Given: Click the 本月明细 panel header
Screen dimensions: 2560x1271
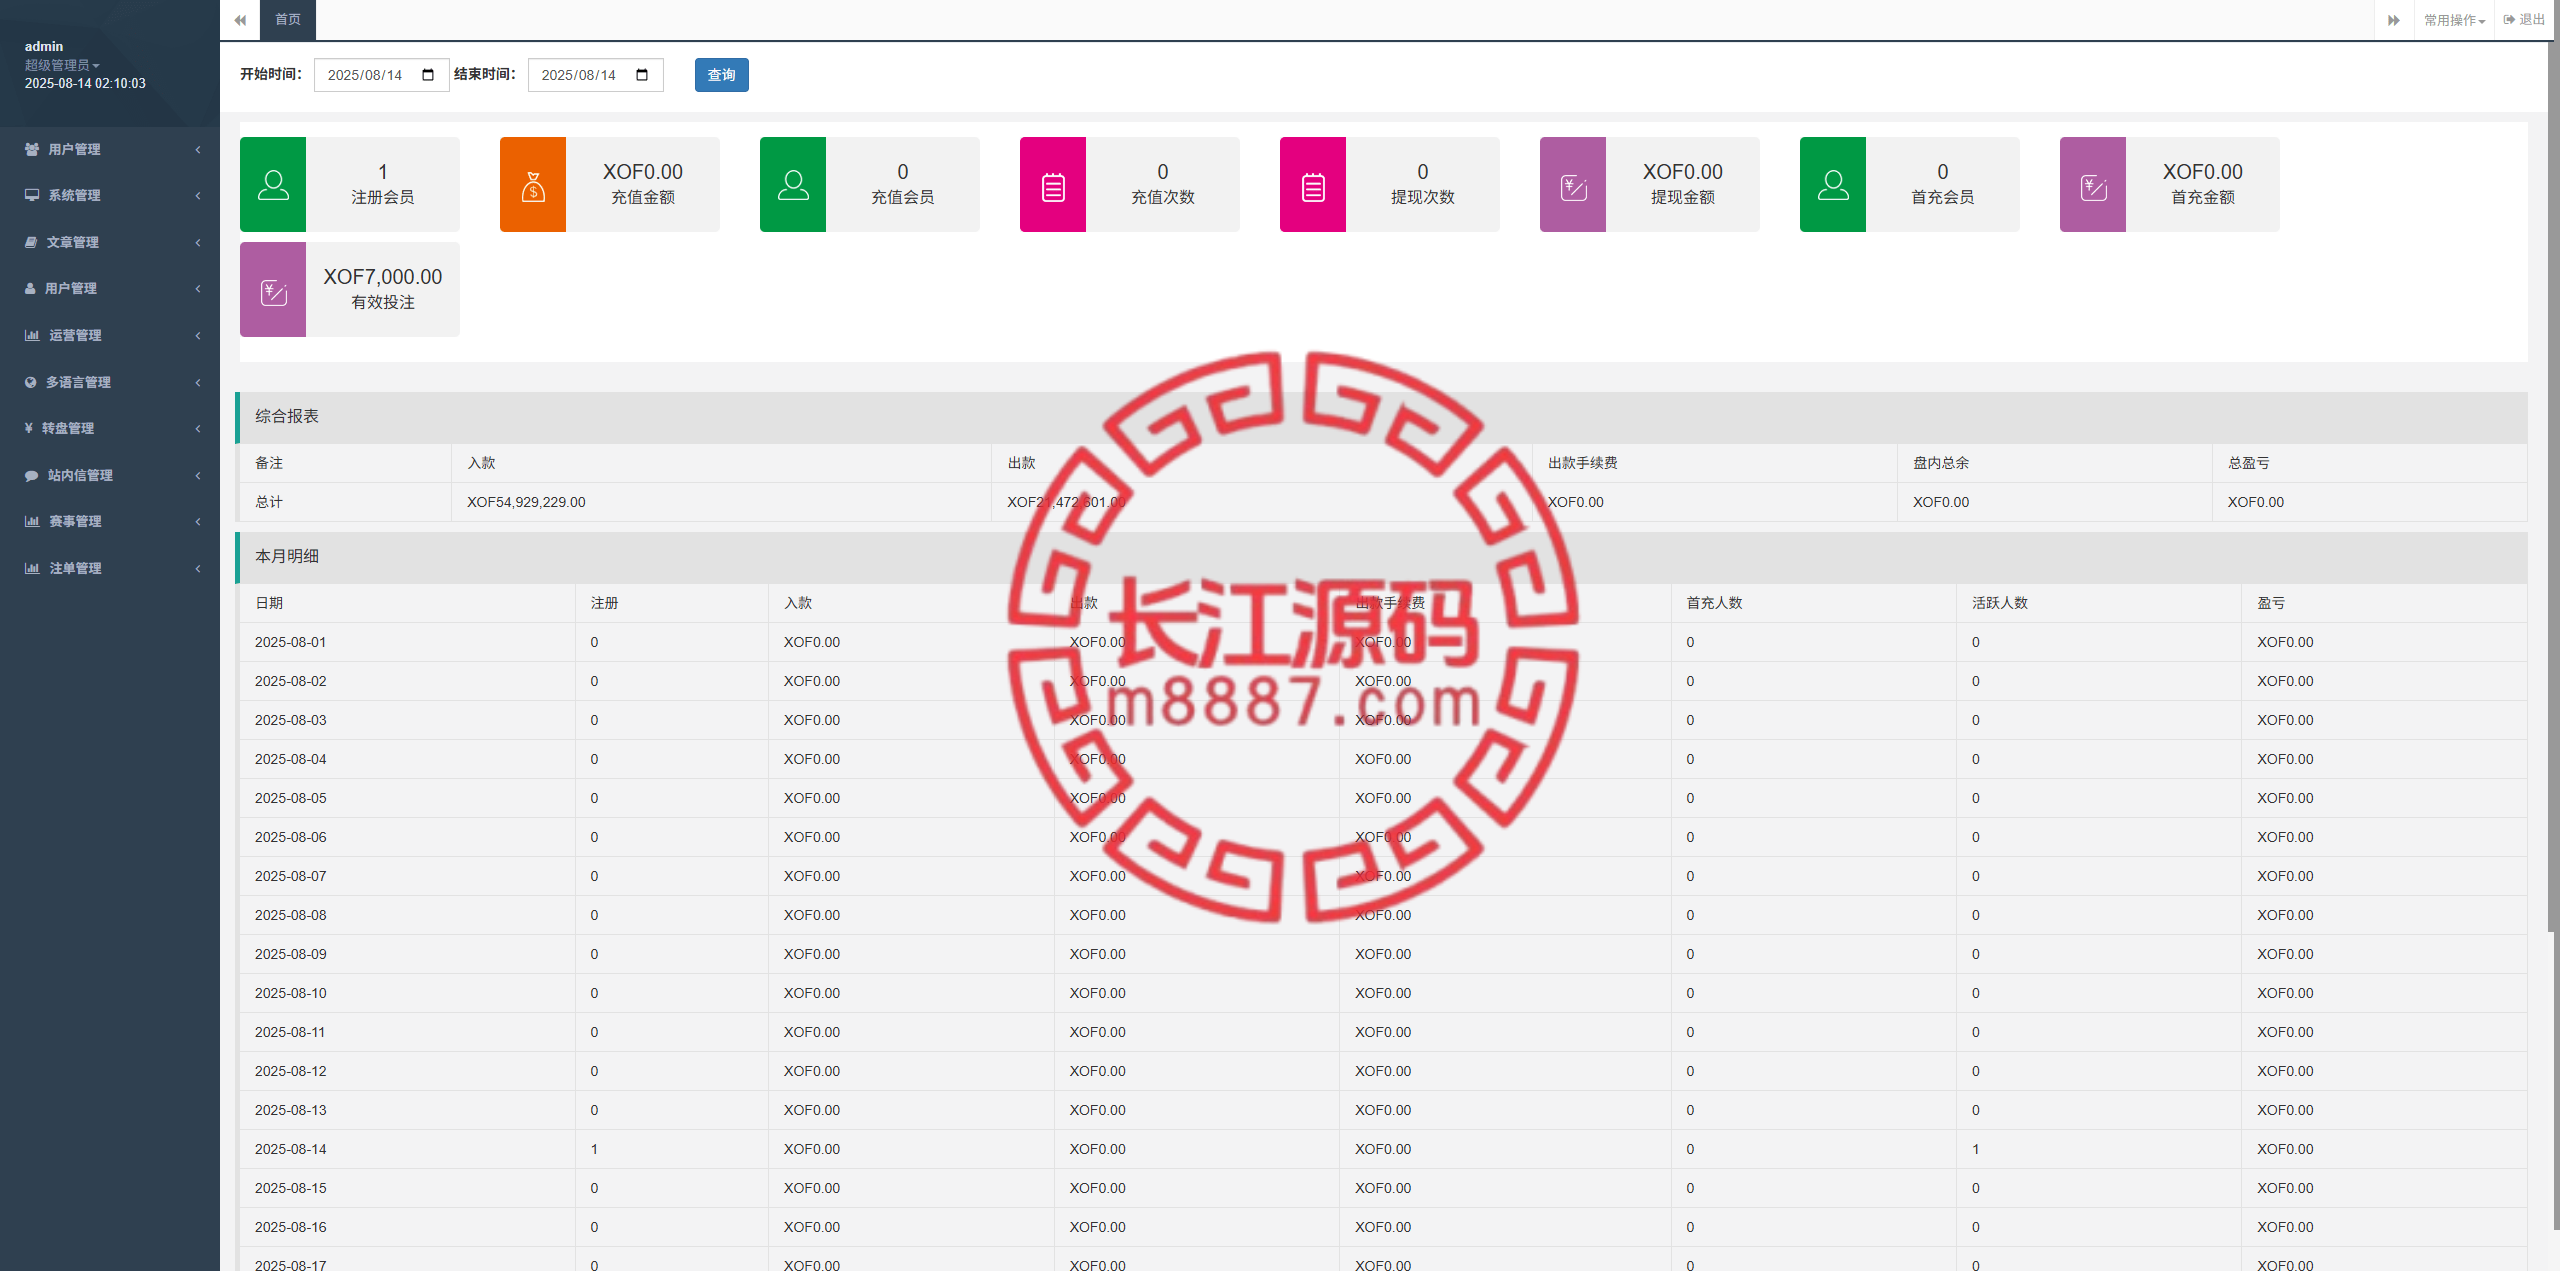Looking at the screenshot, I should point(1381,556).
